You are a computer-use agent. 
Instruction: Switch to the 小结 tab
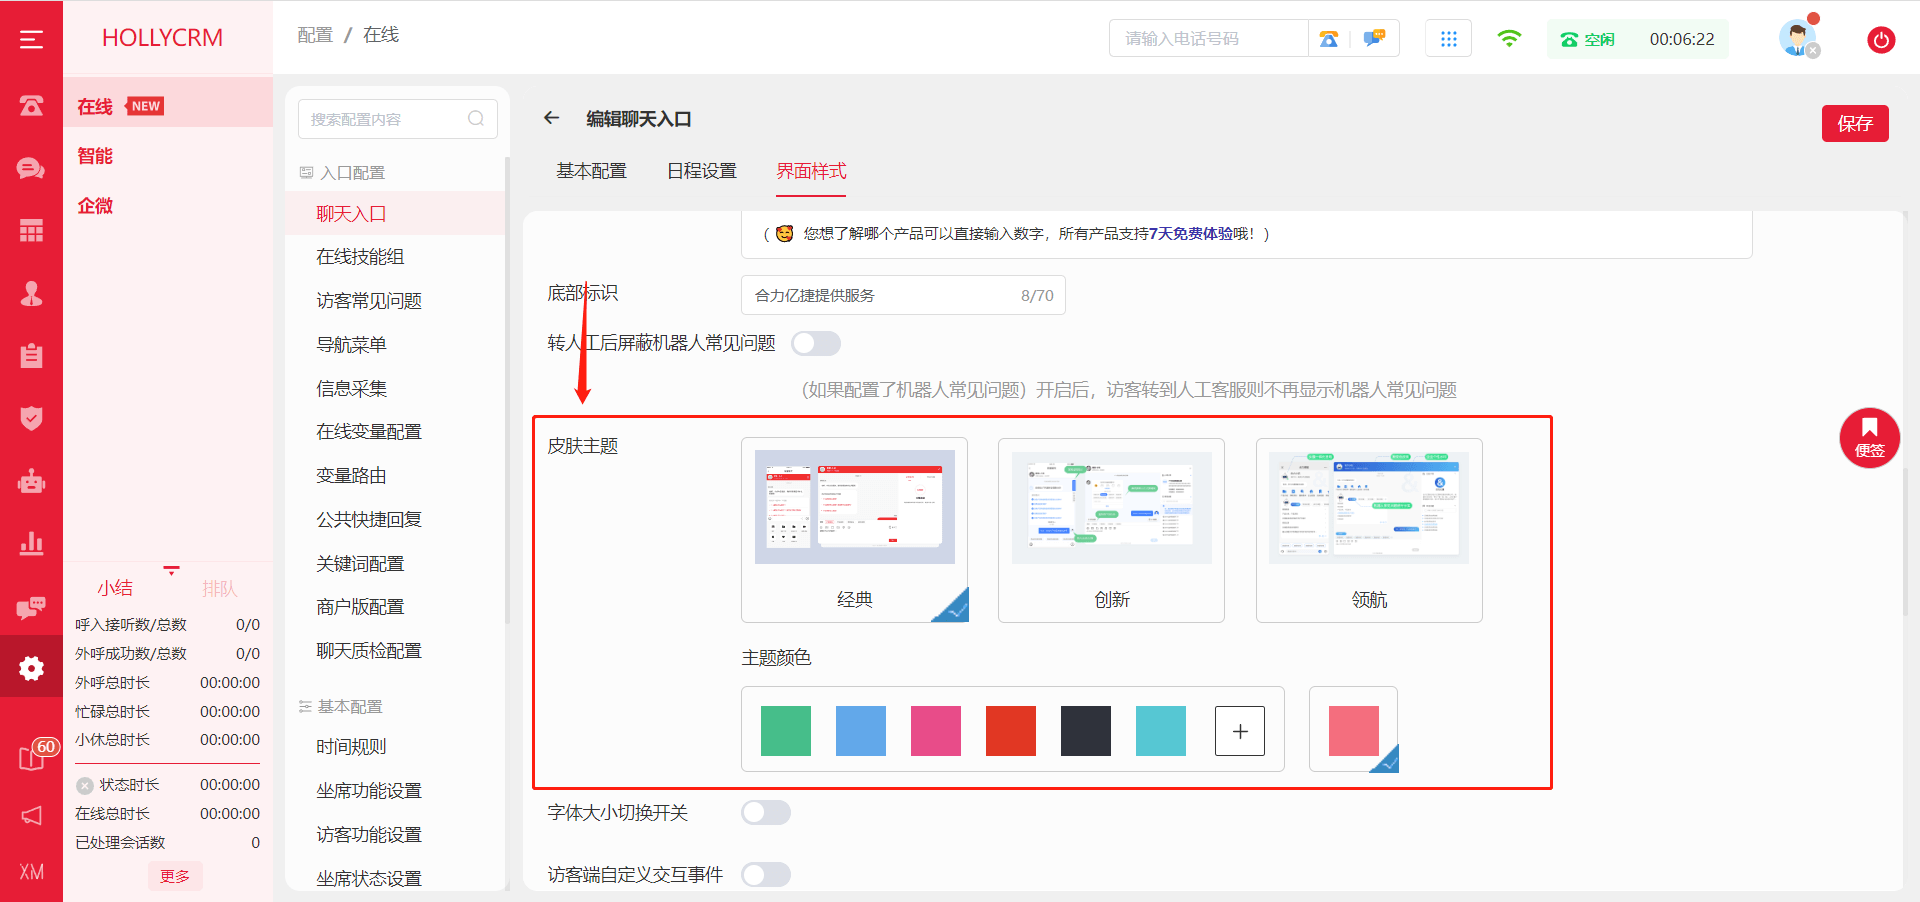(115, 588)
